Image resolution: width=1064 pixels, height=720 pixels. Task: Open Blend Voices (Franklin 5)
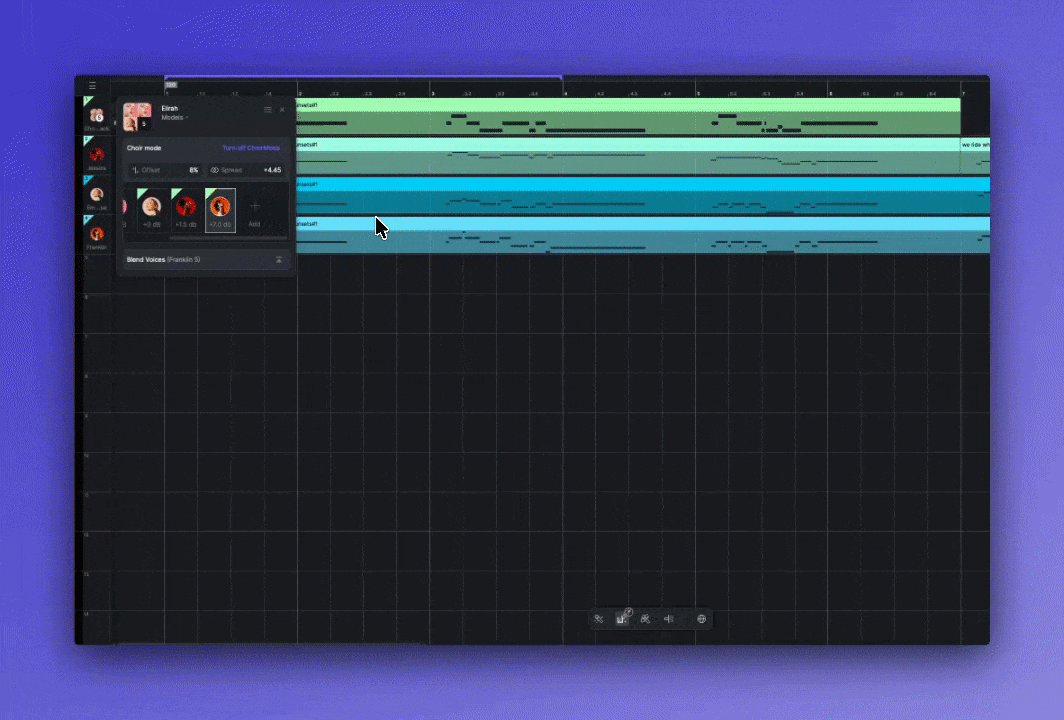point(165,260)
